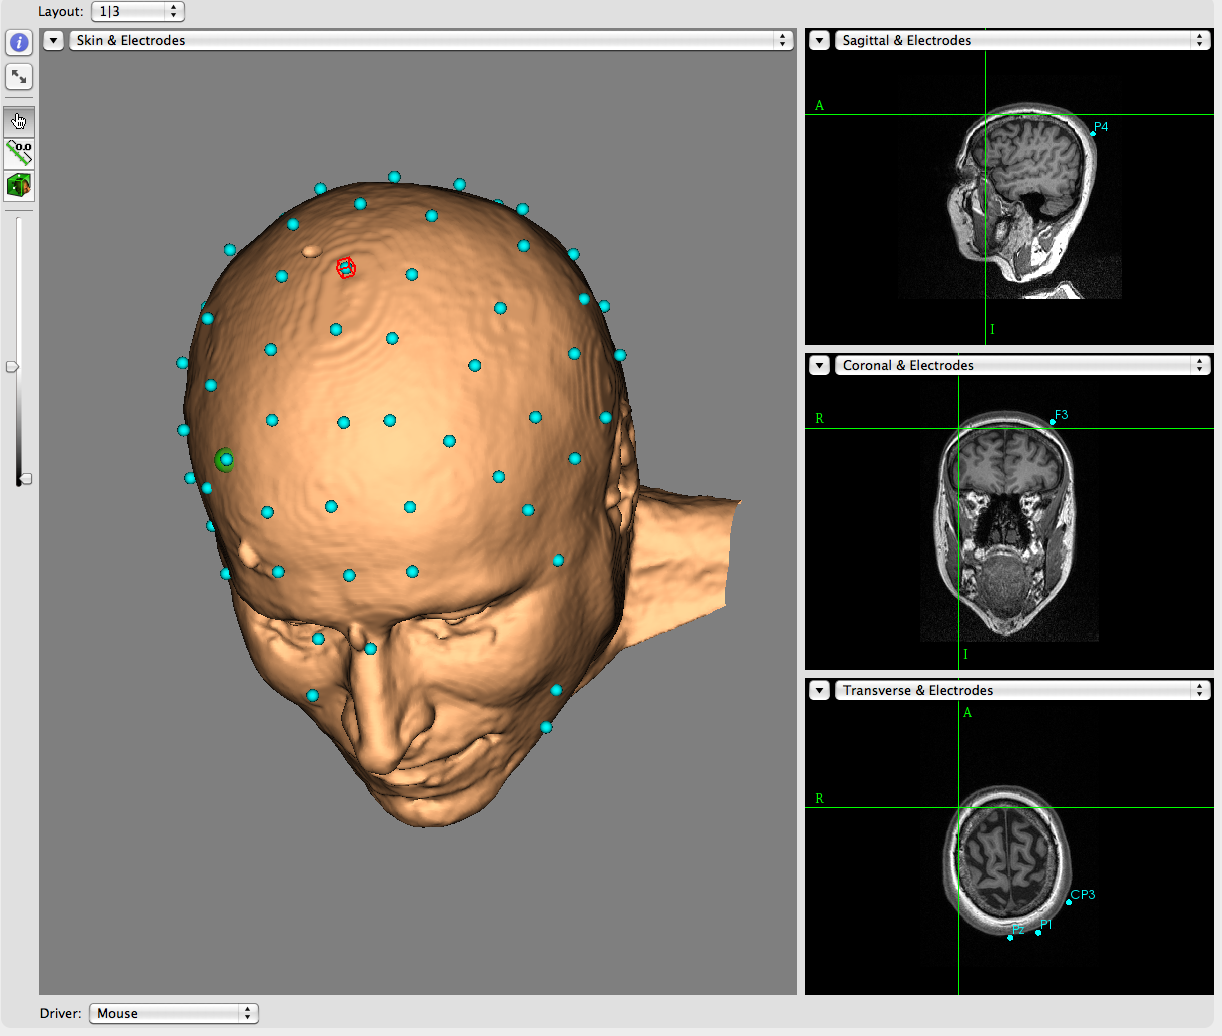The image size is (1222, 1036).
Task: Select the ruler measurement tool
Action: pos(19,153)
